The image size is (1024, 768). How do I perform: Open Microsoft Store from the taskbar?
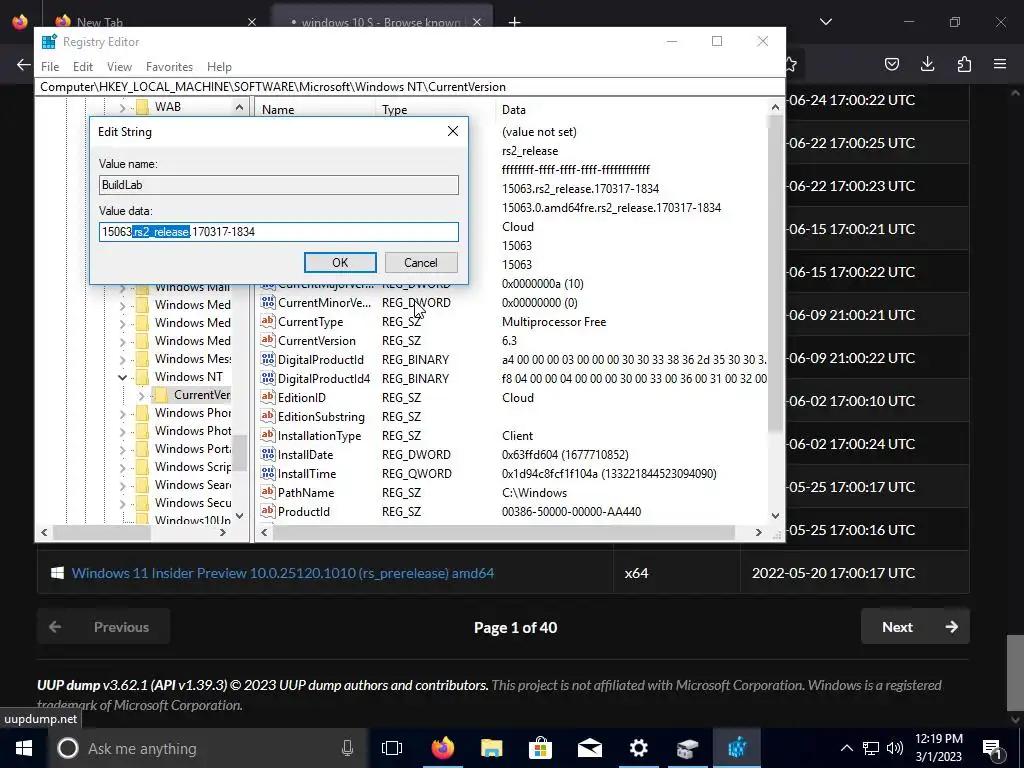click(x=541, y=748)
